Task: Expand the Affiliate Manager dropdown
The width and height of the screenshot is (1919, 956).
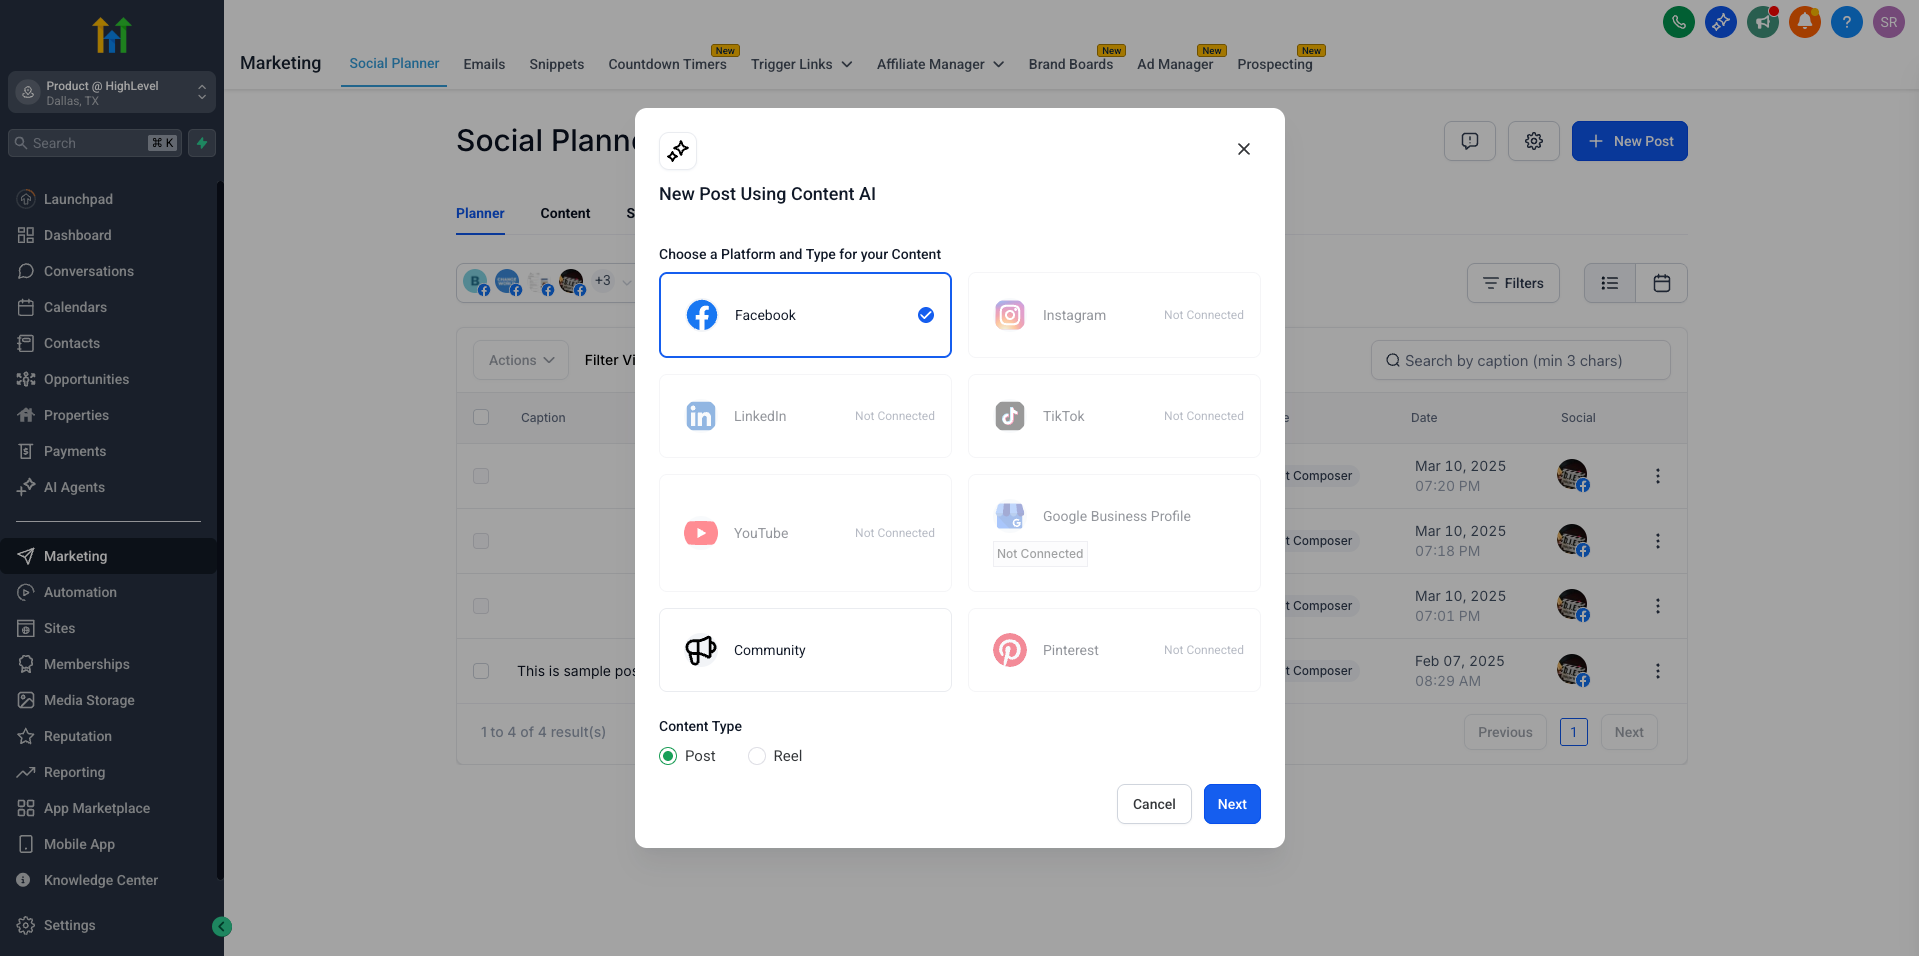Action: pyautogui.click(x=940, y=64)
